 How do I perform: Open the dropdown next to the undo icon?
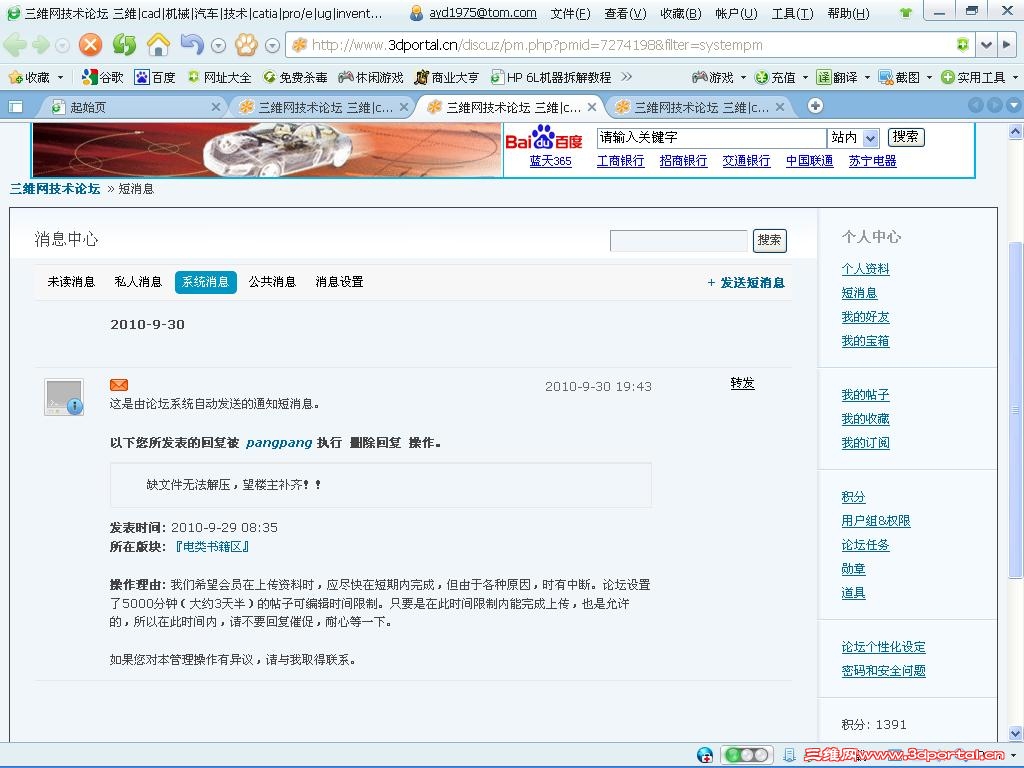click(x=219, y=46)
